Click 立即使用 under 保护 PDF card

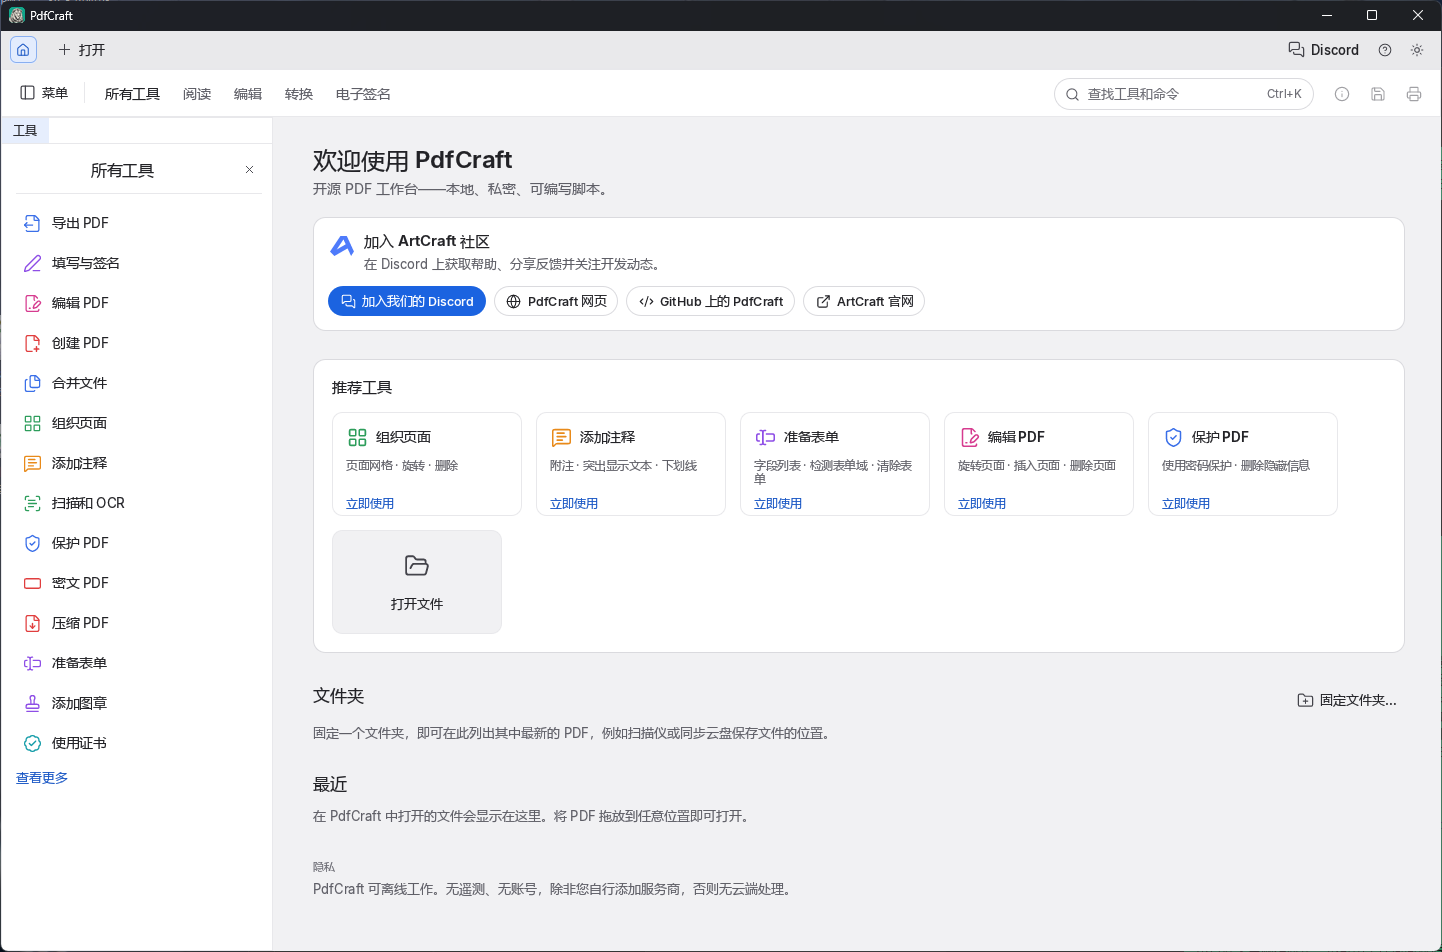coord(1186,504)
